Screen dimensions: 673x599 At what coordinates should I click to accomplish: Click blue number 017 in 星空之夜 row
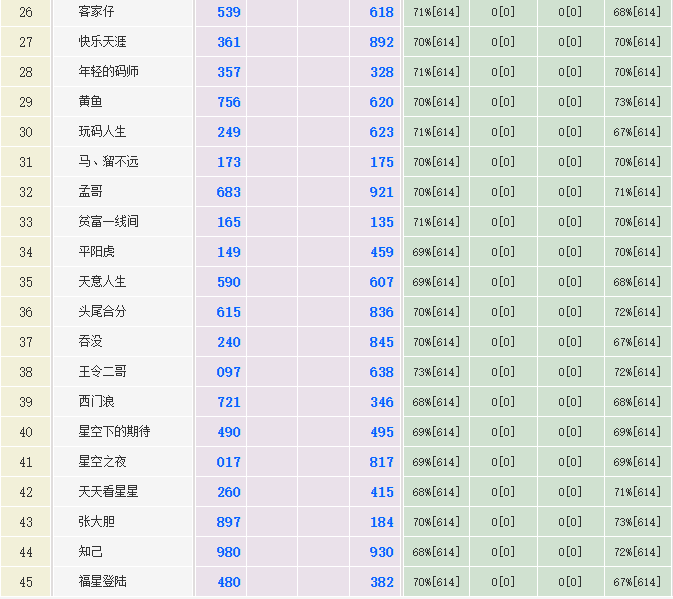(x=229, y=462)
